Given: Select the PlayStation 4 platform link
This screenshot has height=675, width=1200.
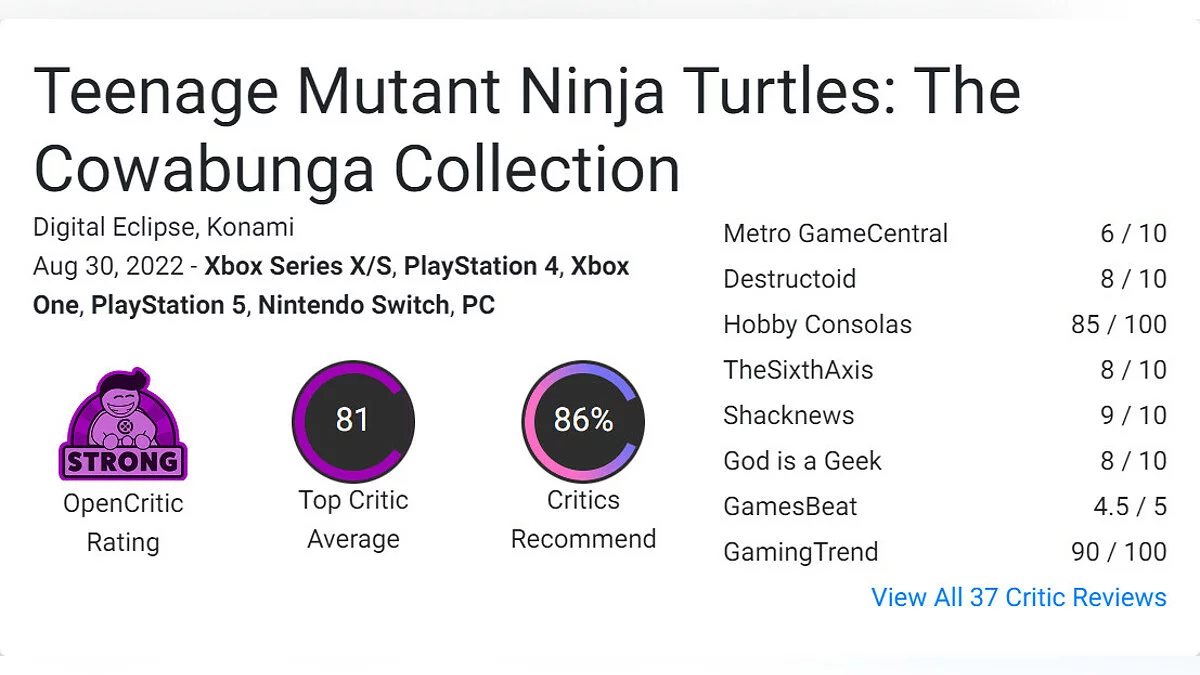Looking at the screenshot, I should [484, 267].
